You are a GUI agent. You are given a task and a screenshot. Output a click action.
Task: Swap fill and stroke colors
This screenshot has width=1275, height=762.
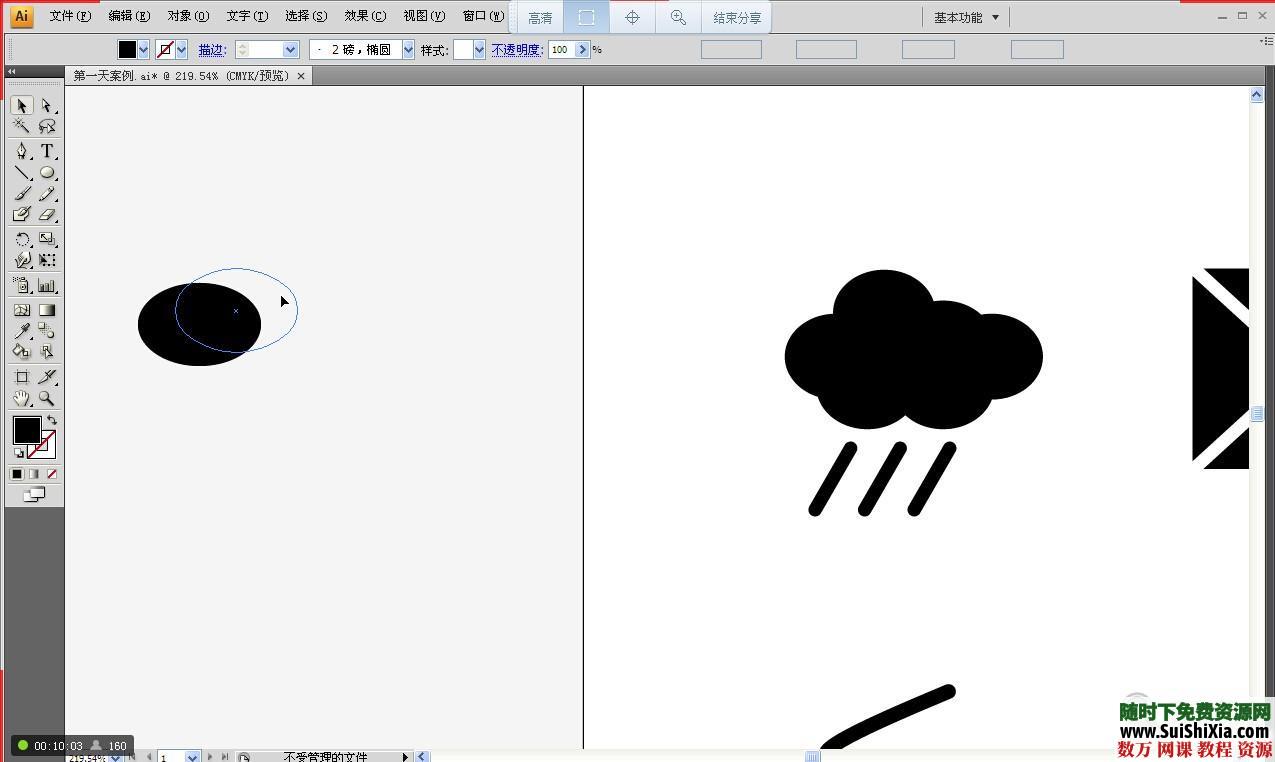click(x=52, y=420)
